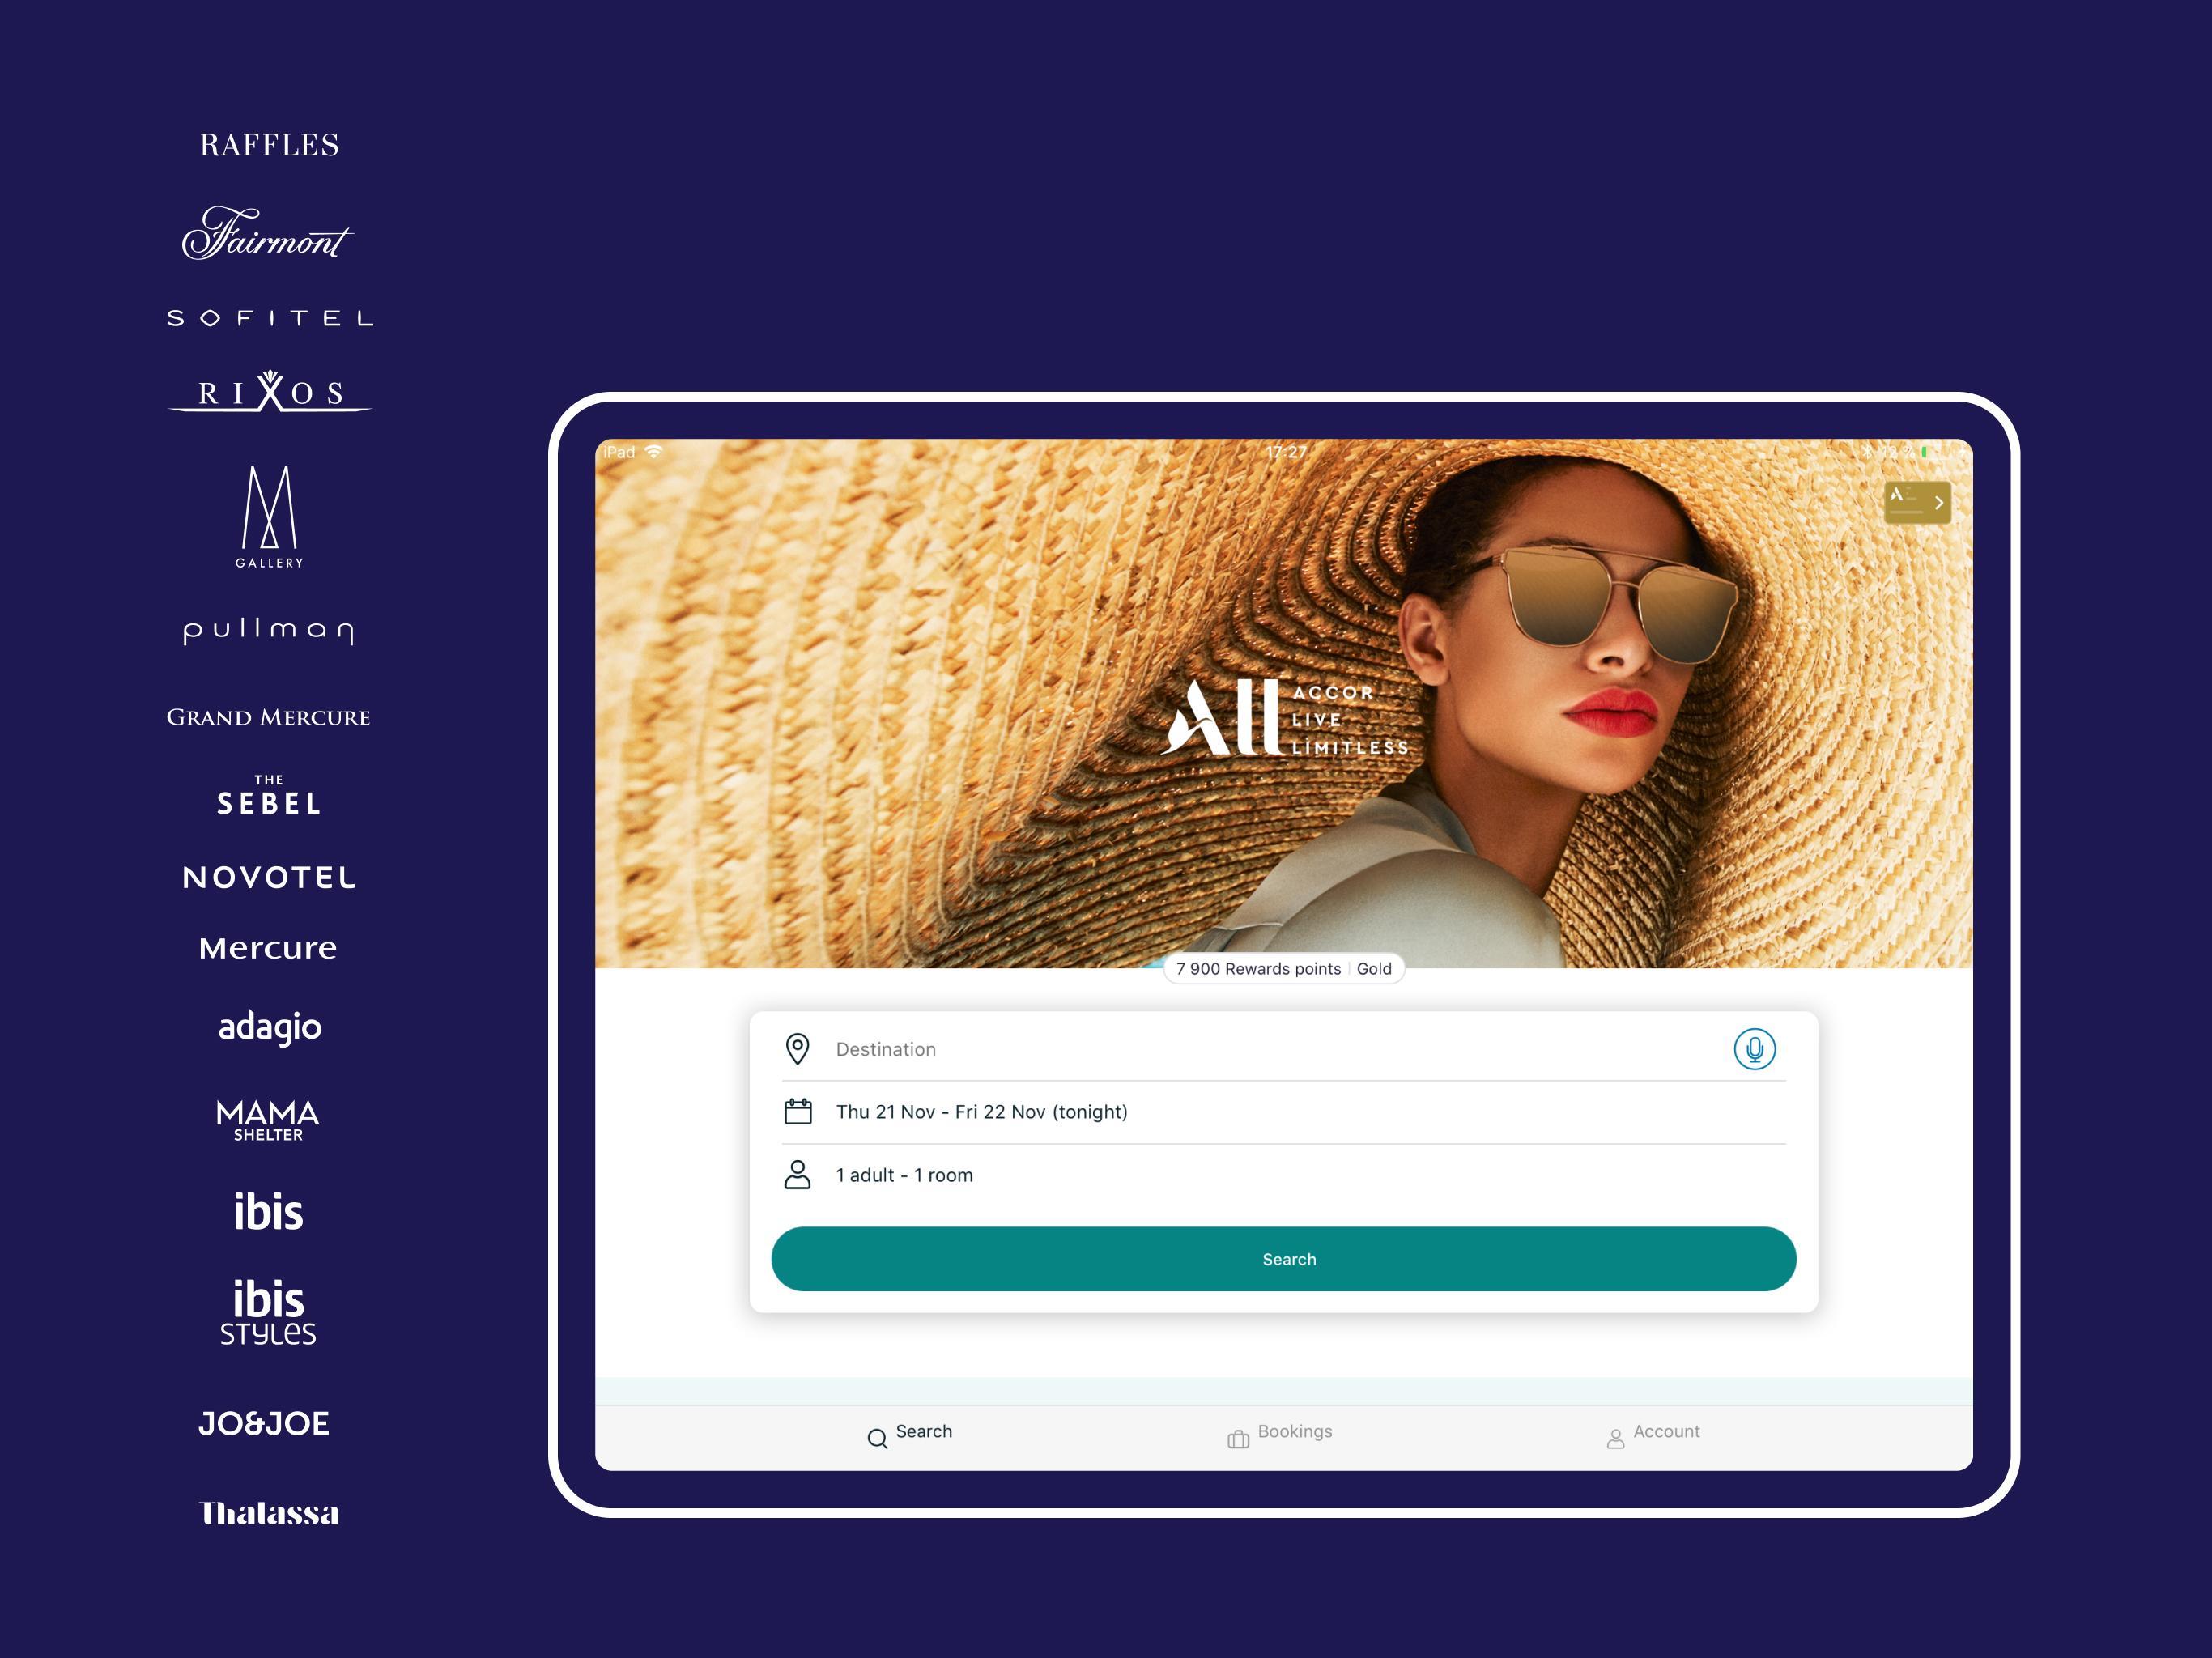Screen dimensions: 2212x1658
Task: Click the Mama Shelter logo
Action: (268, 1120)
